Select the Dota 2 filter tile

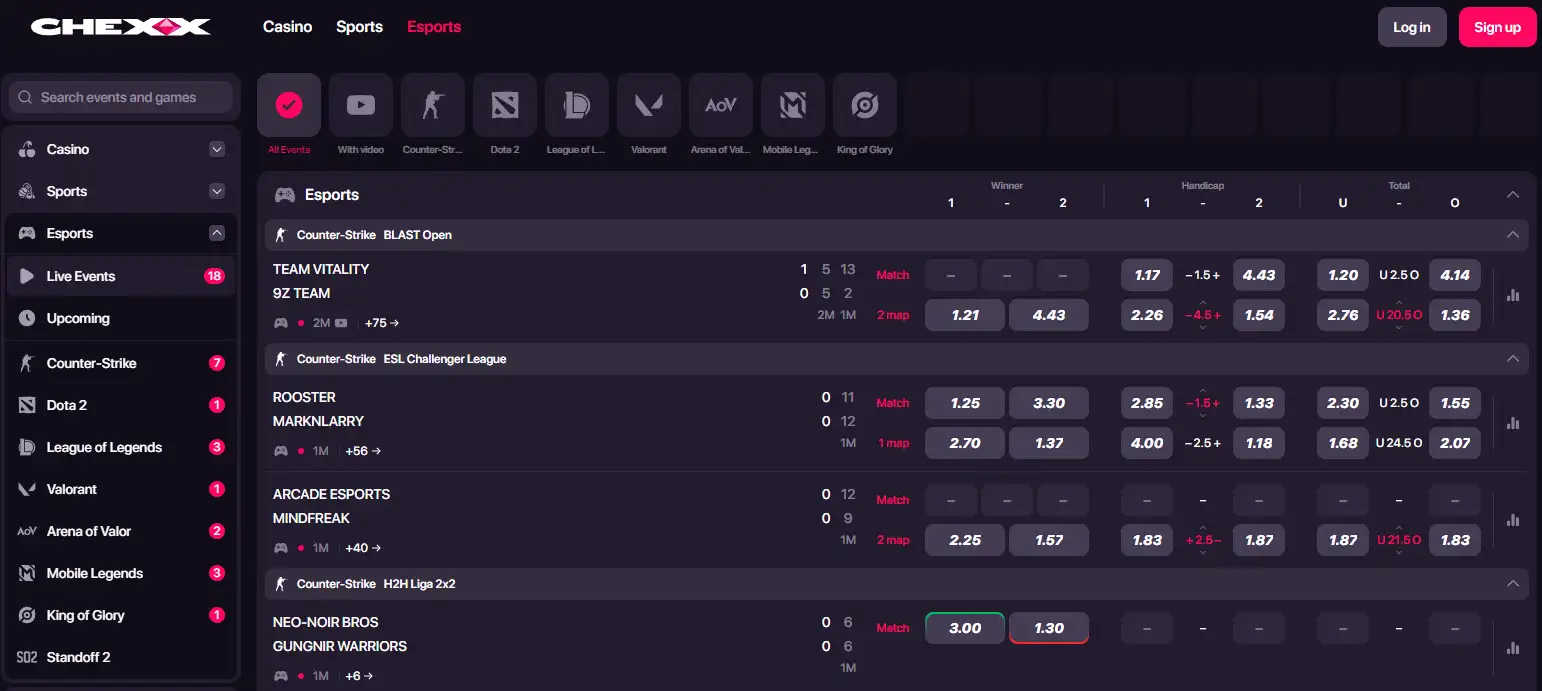[505, 105]
